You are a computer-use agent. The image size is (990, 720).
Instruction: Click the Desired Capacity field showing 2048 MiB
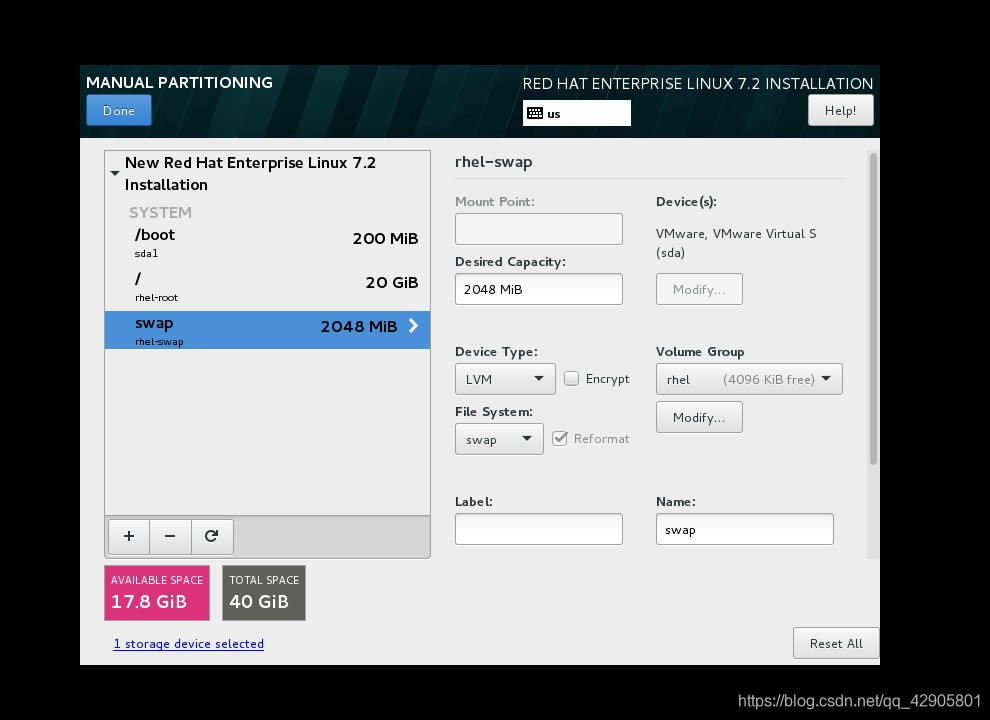[539, 289]
